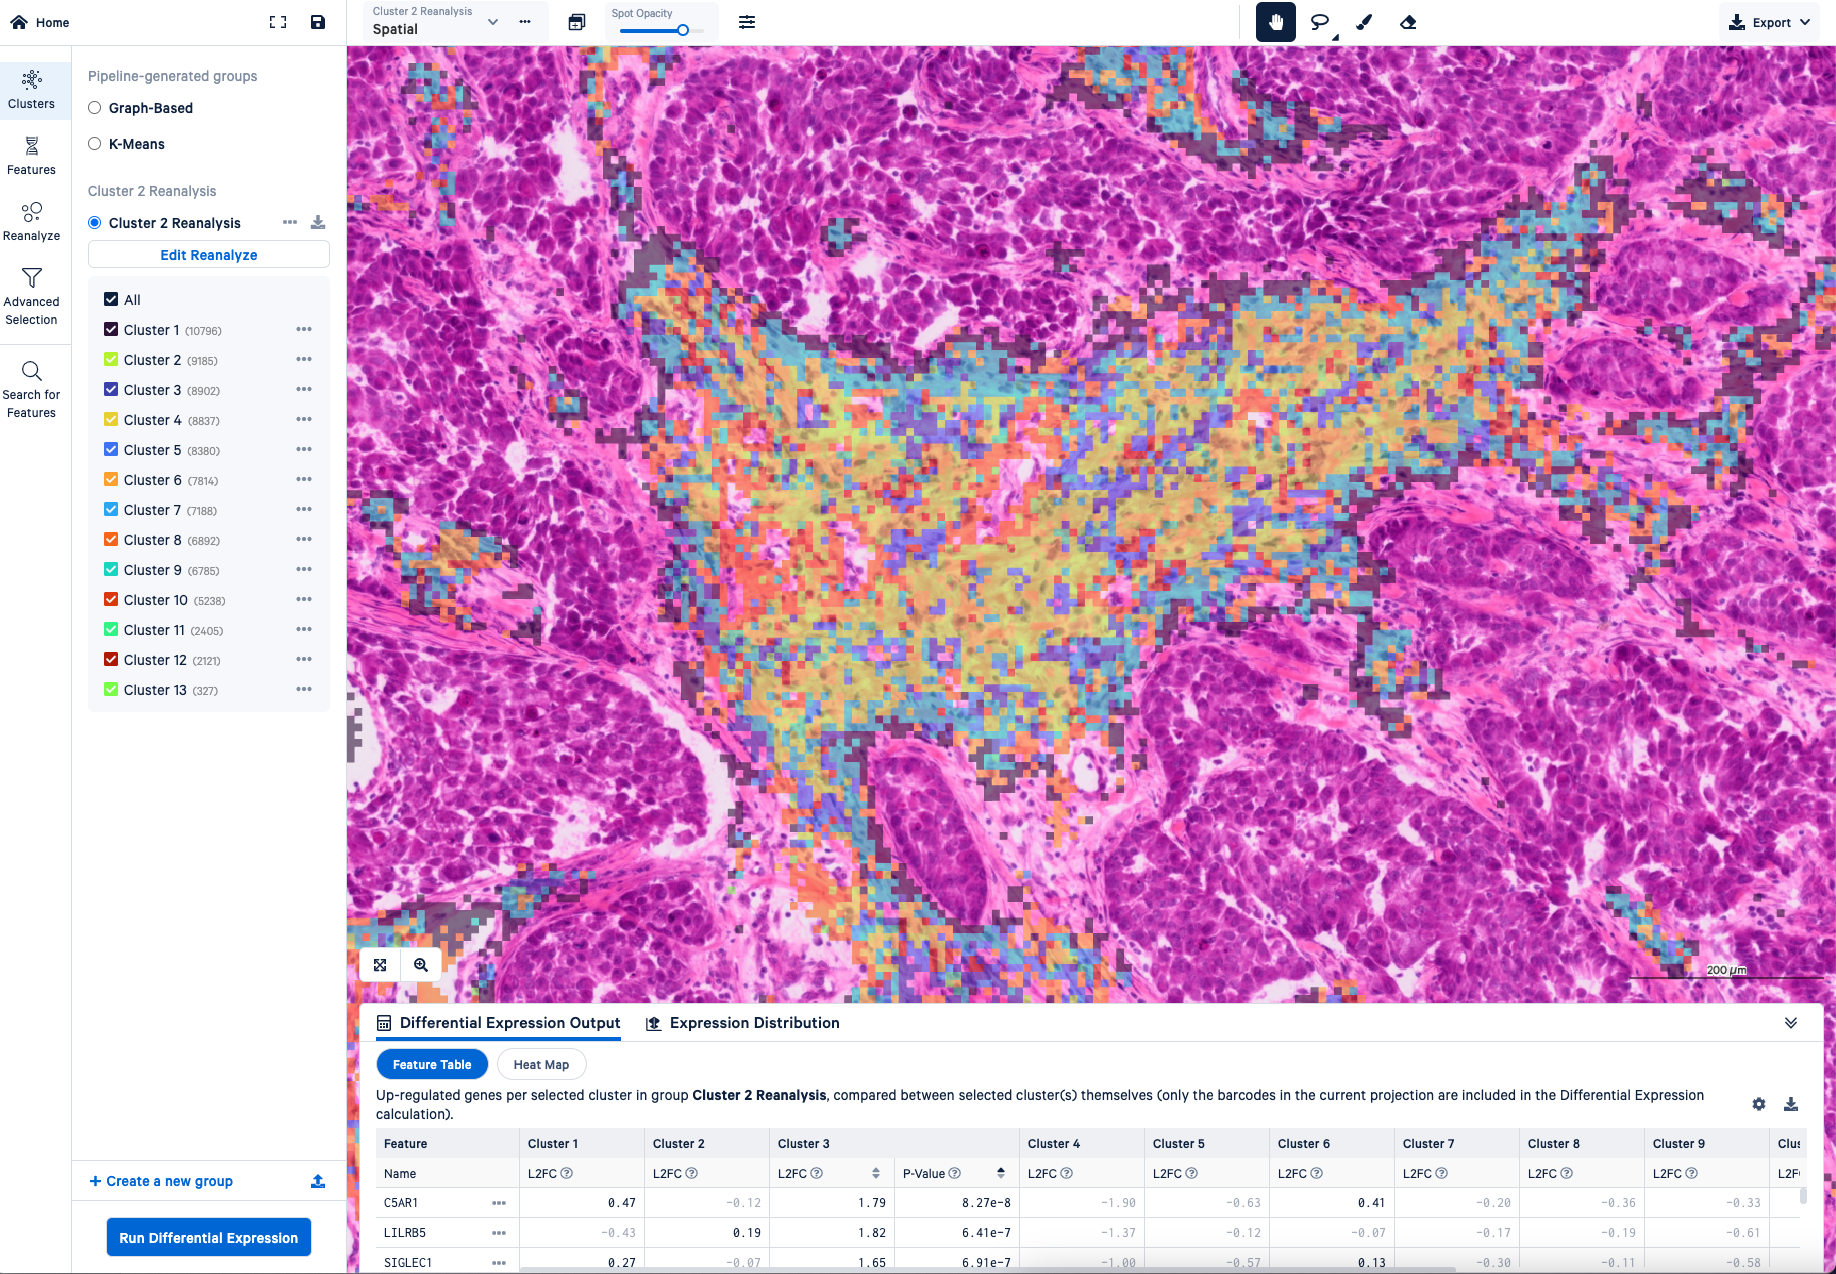Select the K-Means radio button
Screen dimensions: 1836x1274
click(94, 144)
